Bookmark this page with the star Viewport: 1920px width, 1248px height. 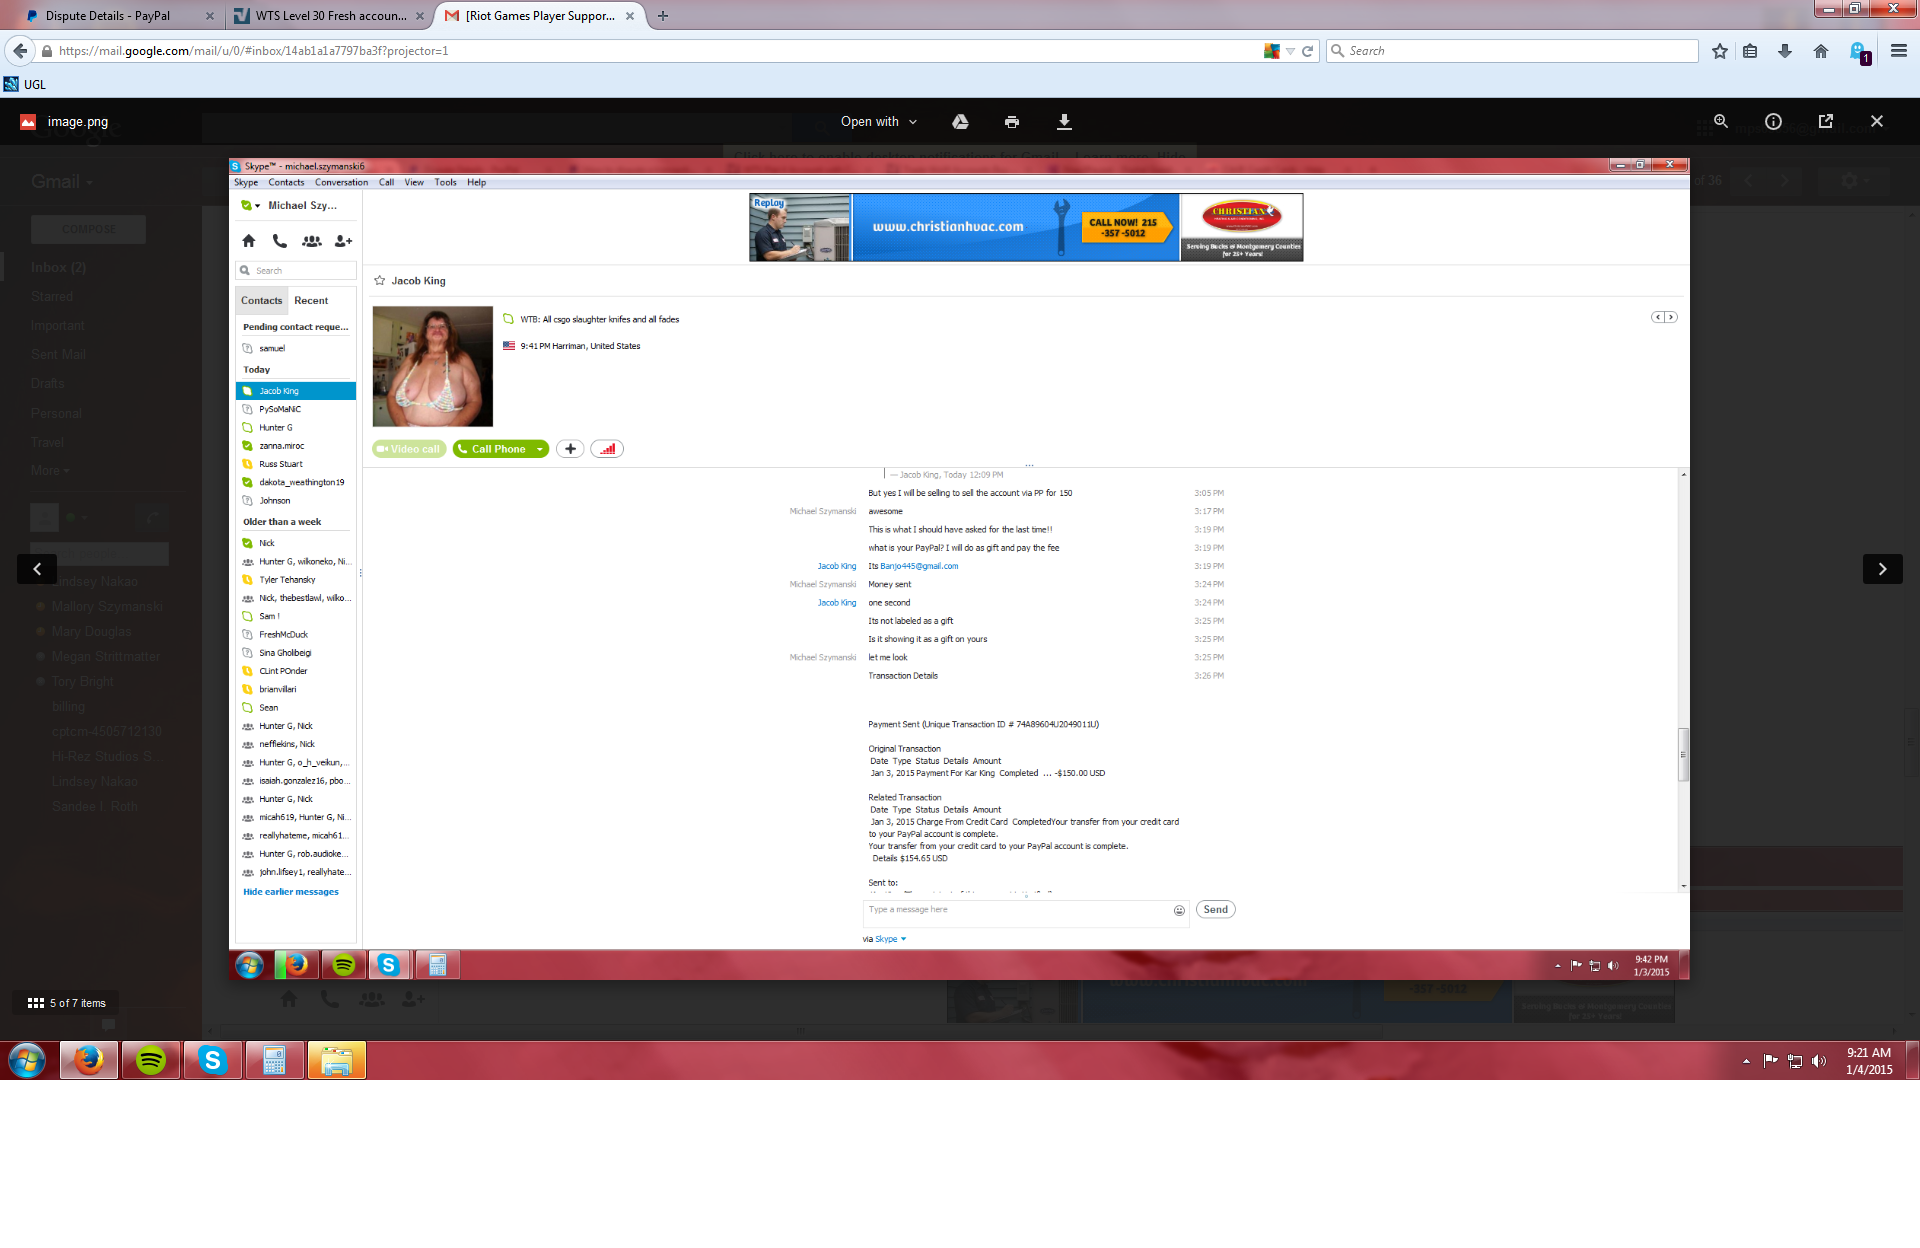(1719, 51)
